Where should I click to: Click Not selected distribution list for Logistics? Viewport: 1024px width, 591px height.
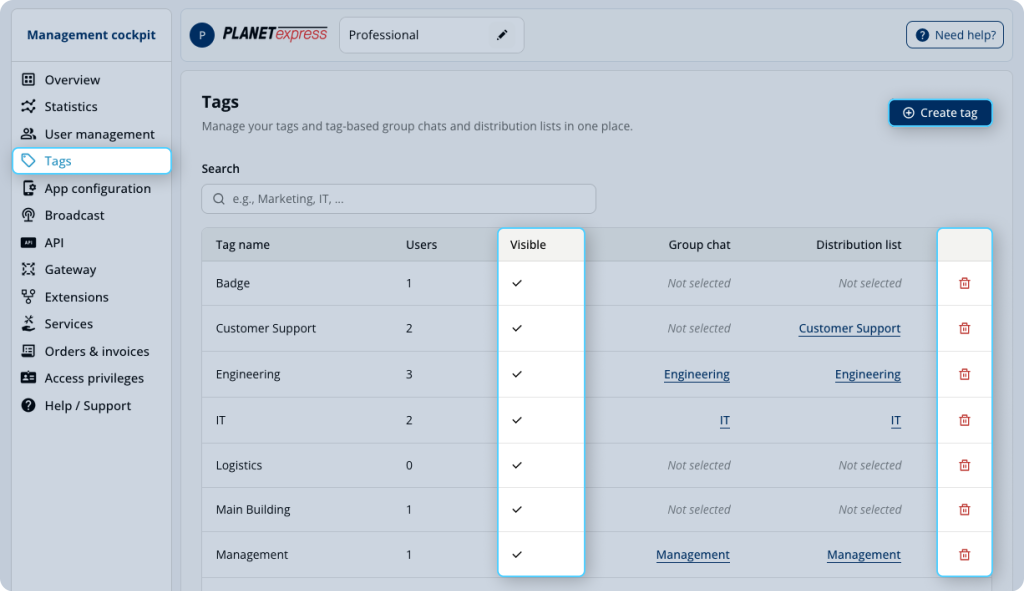[x=870, y=465]
